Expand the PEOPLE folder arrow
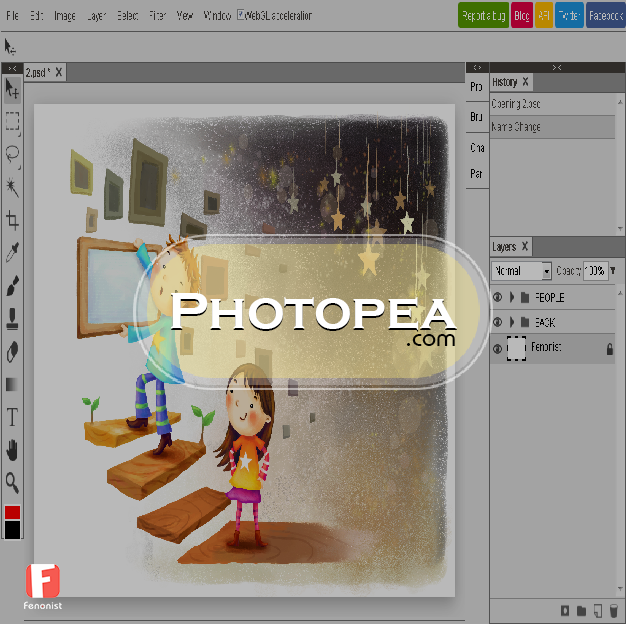This screenshot has height=624, width=626. pyautogui.click(x=512, y=297)
